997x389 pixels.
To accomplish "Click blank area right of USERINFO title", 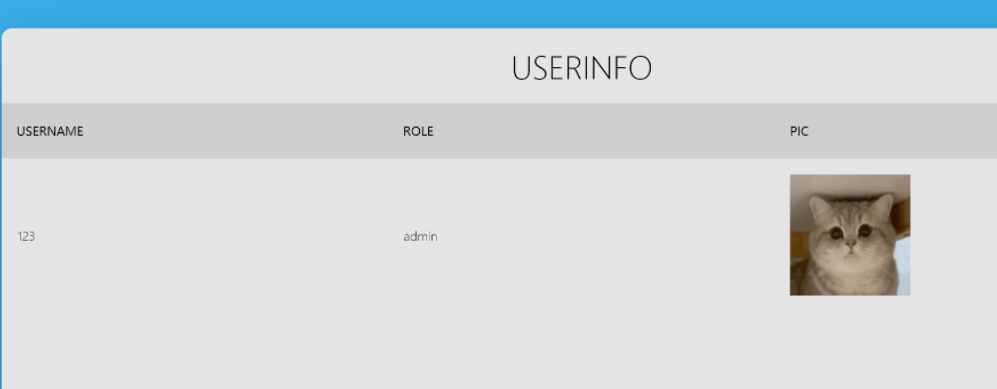I will pos(827,67).
